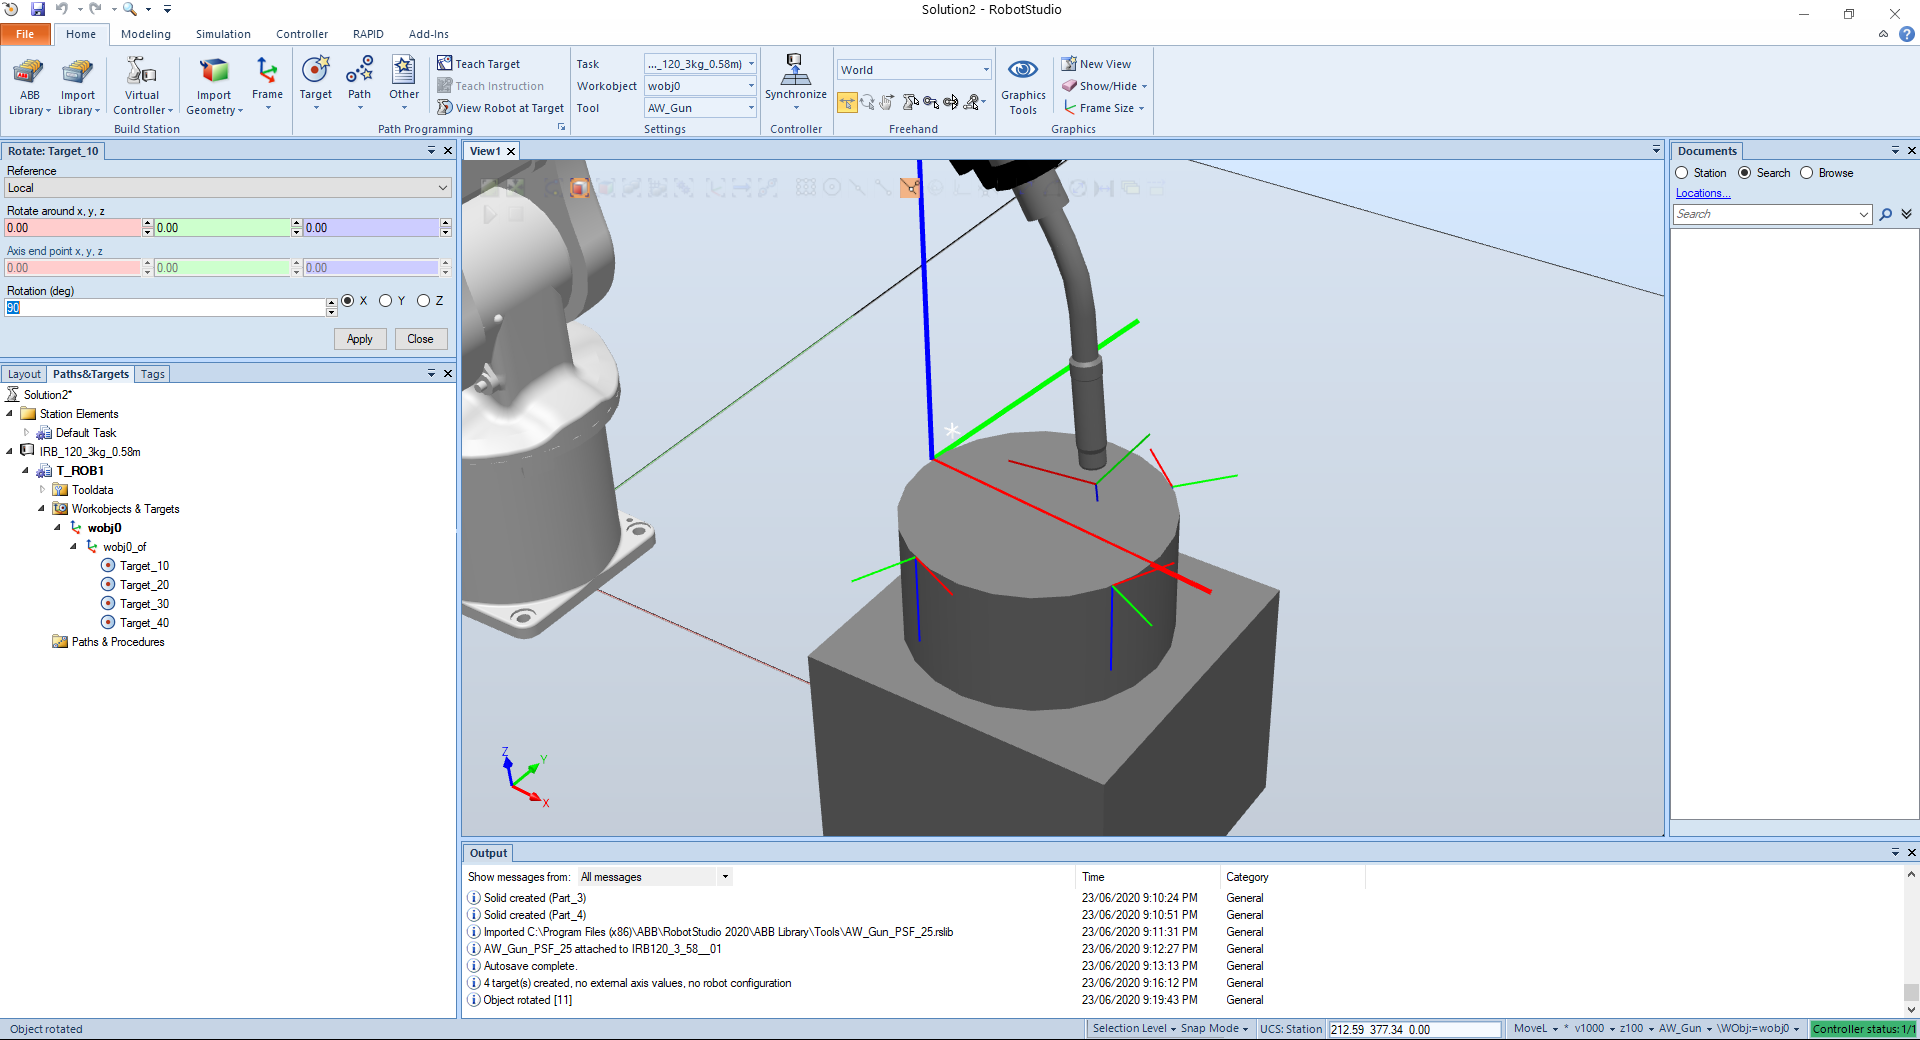The image size is (1920, 1040).
Task: Select the Y rotation axis radio button
Action: [386, 301]
